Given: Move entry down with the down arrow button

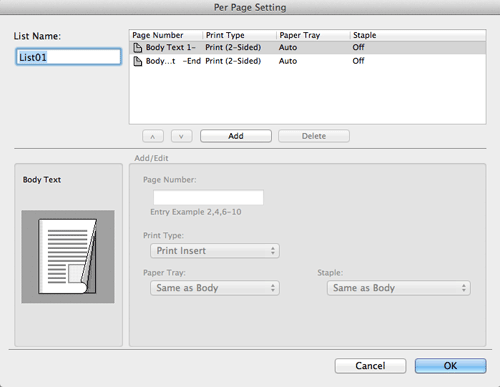Looking at the screenshot, I should (x=181, y=136).
